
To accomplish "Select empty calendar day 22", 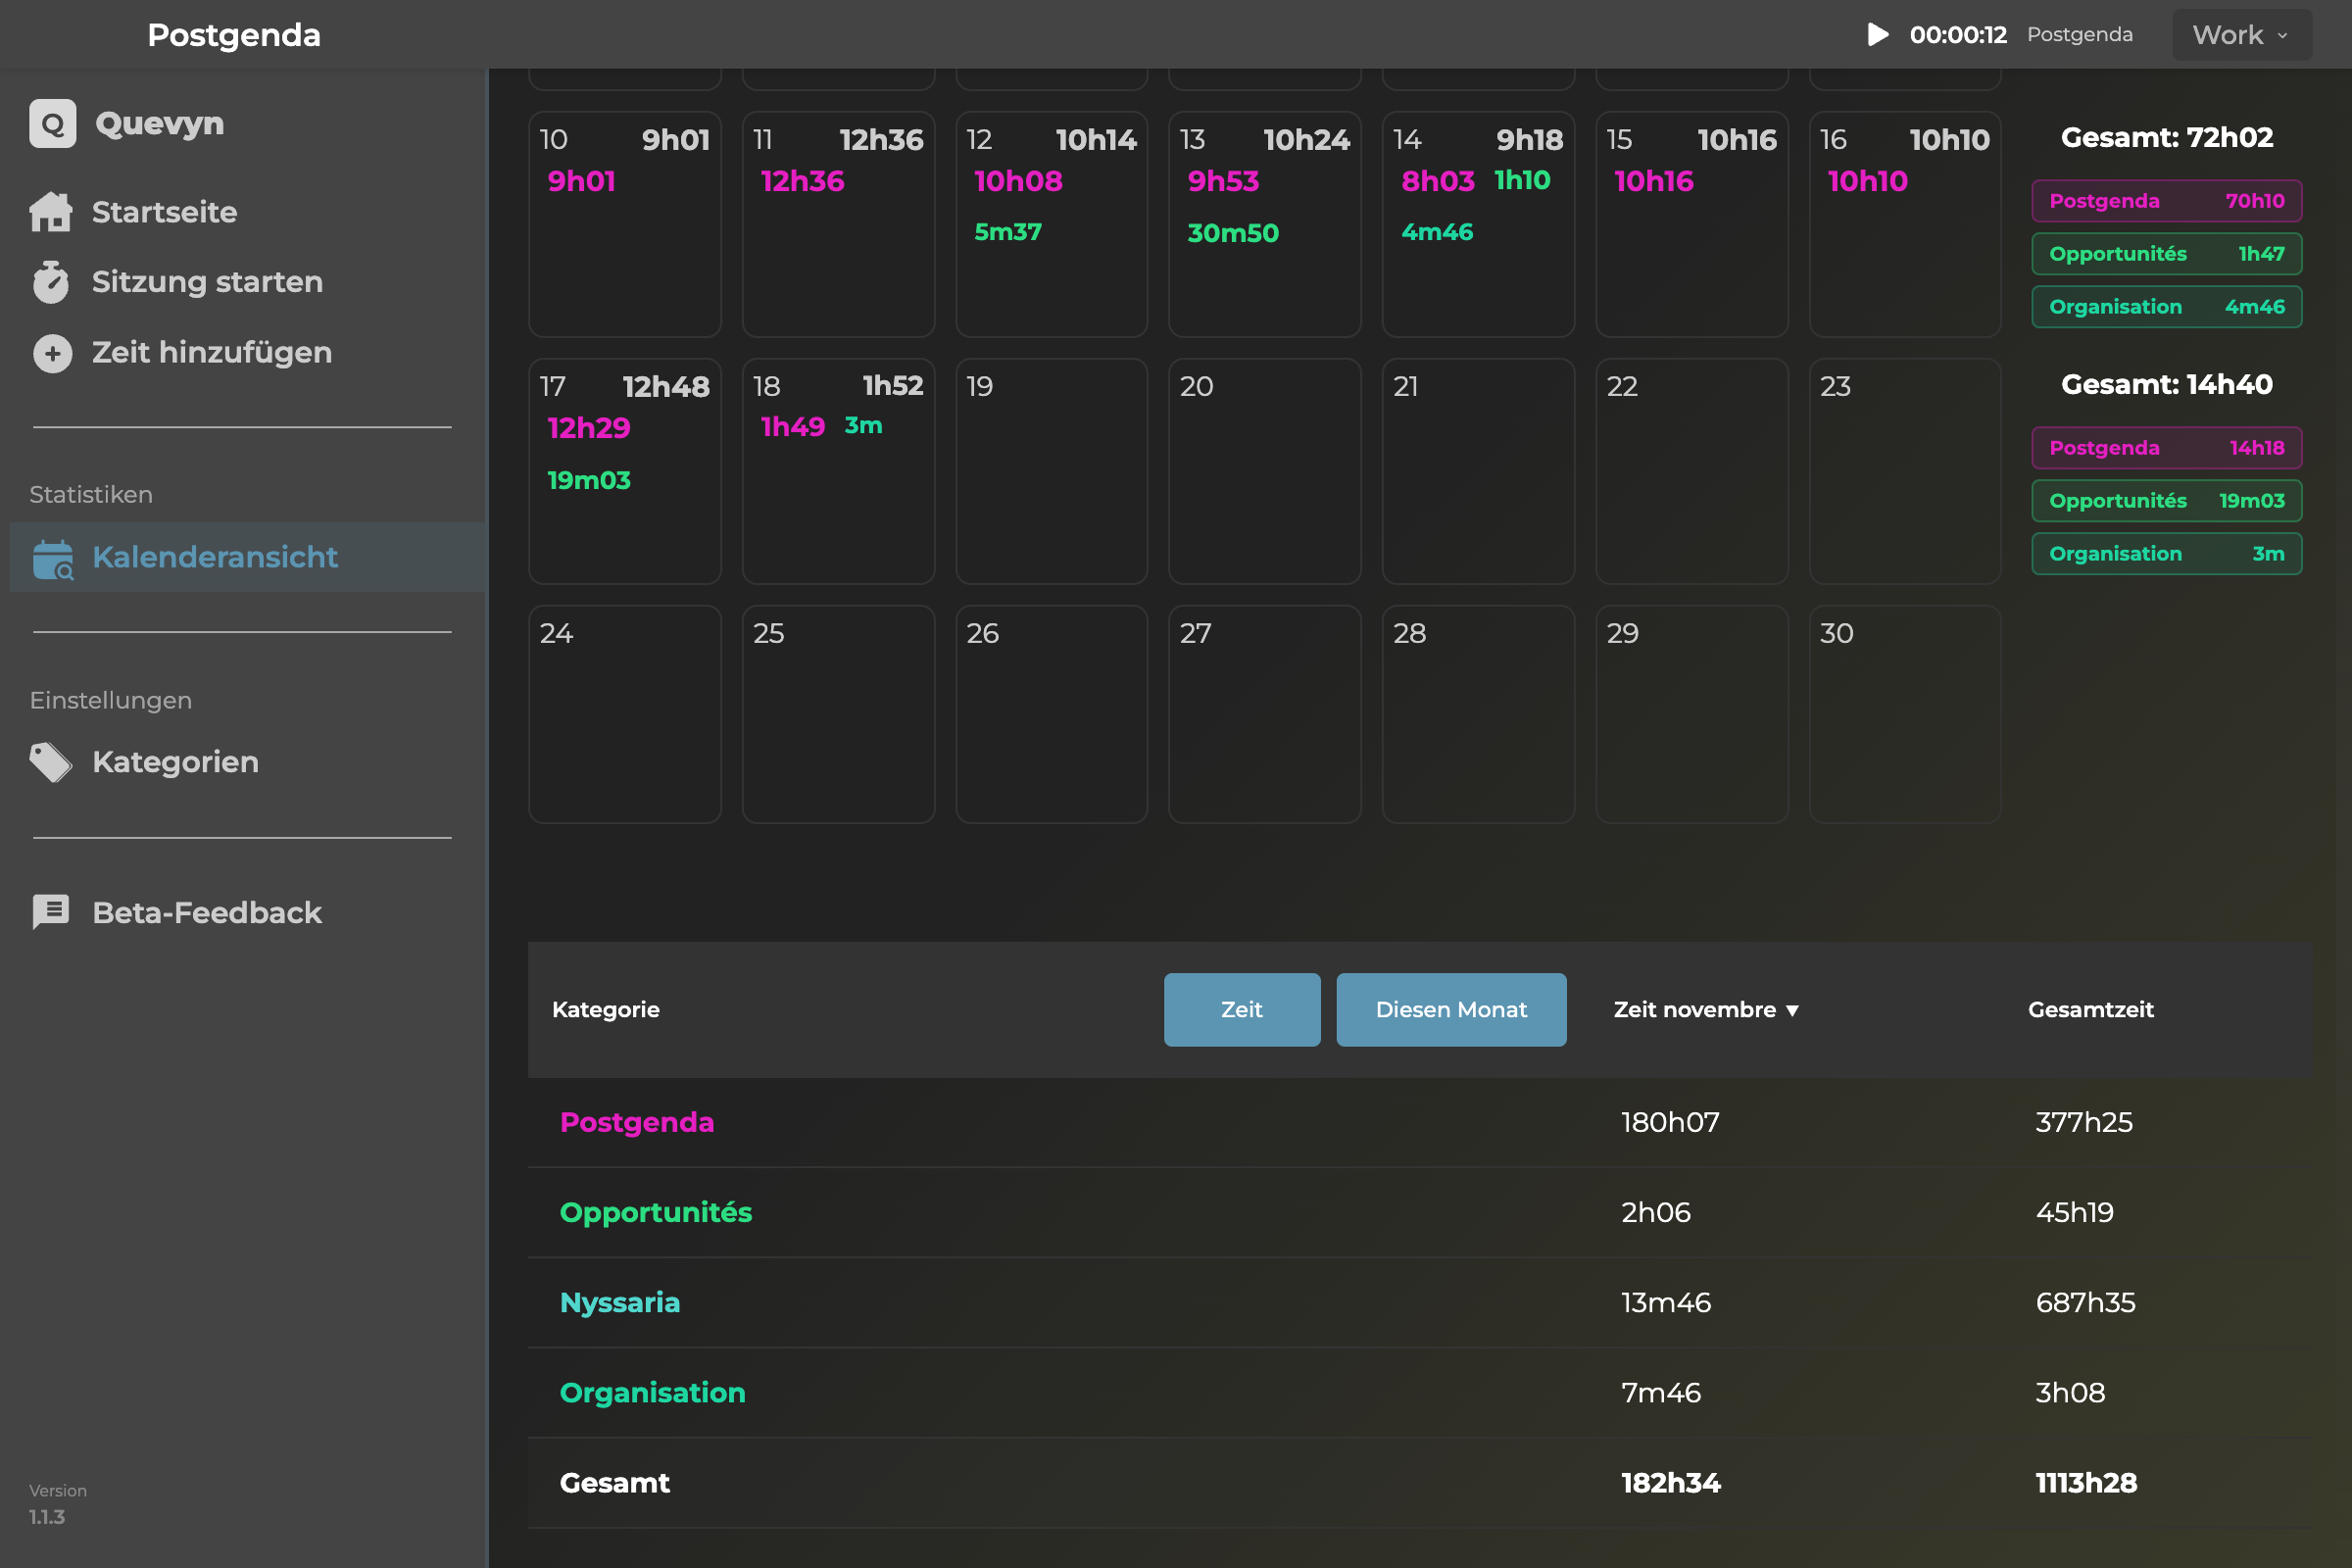I will pos(1691,471).
